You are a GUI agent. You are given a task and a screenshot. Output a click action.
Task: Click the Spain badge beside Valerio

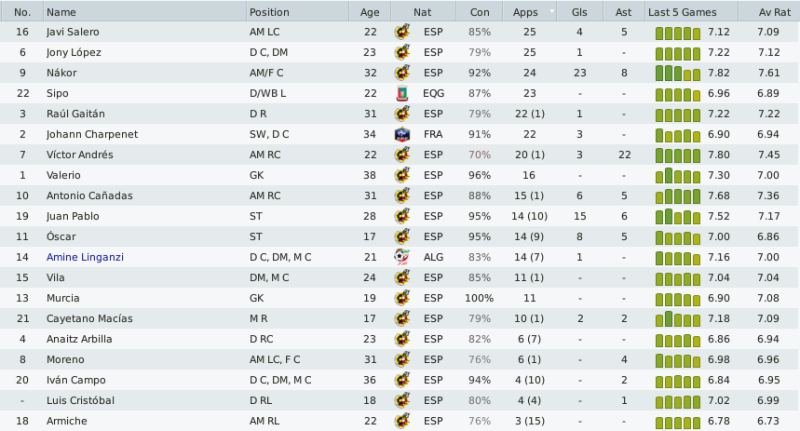[402, 175]
